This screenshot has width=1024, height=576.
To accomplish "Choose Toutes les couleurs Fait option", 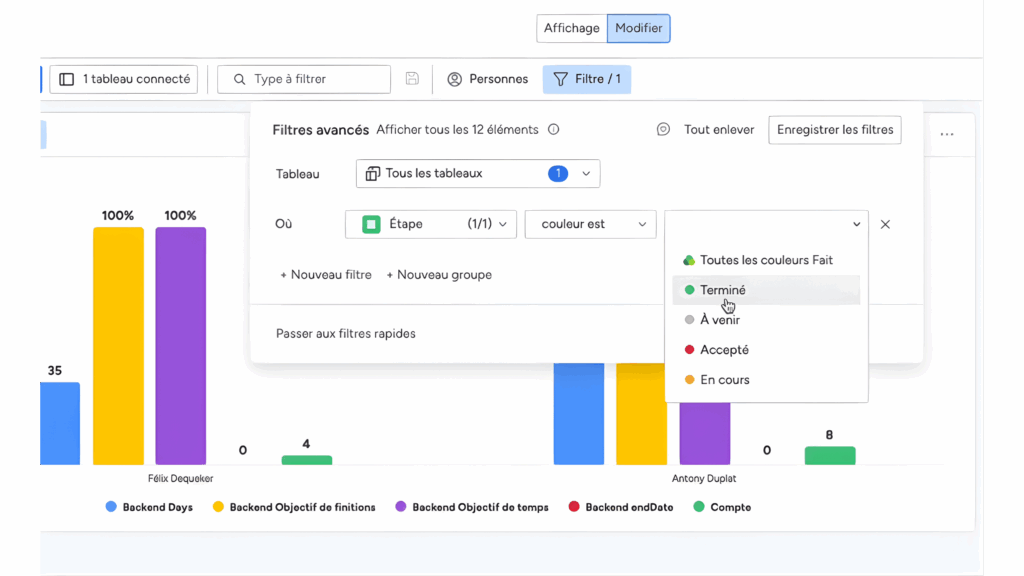I will pyautogui.click(x=766, y=260).
